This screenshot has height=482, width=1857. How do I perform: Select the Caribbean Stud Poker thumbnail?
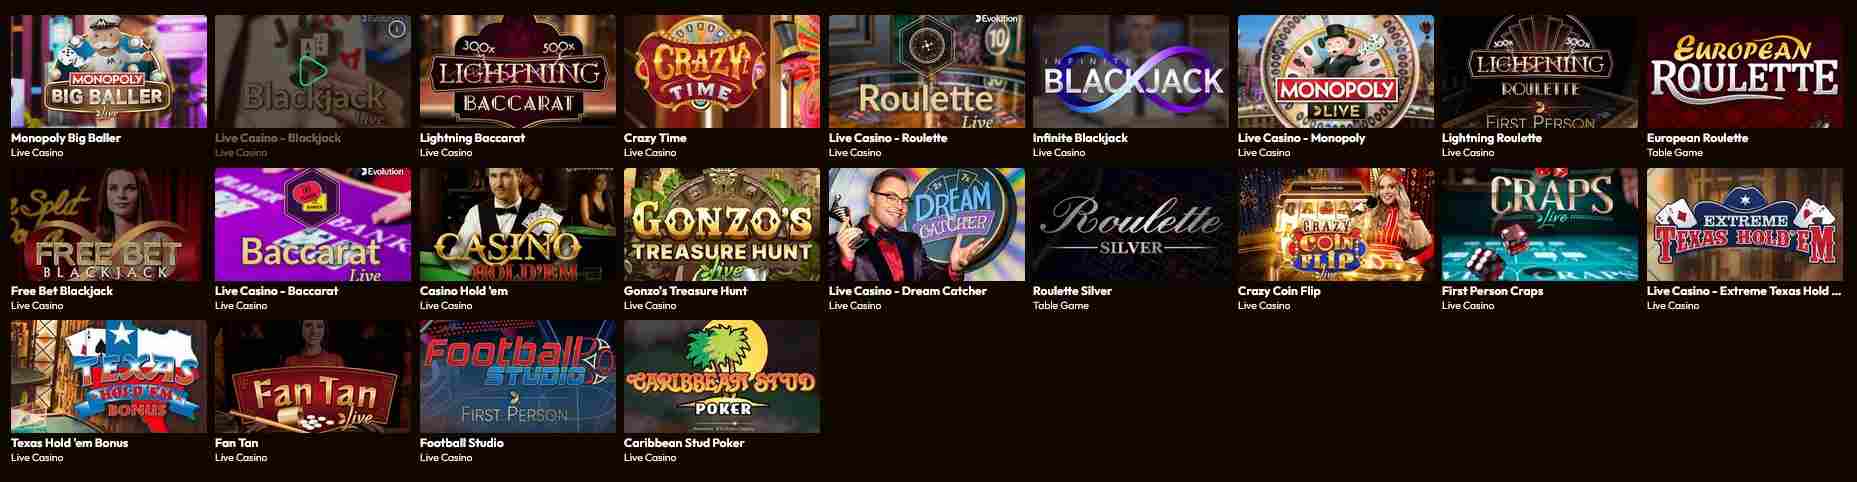(722, 376)
